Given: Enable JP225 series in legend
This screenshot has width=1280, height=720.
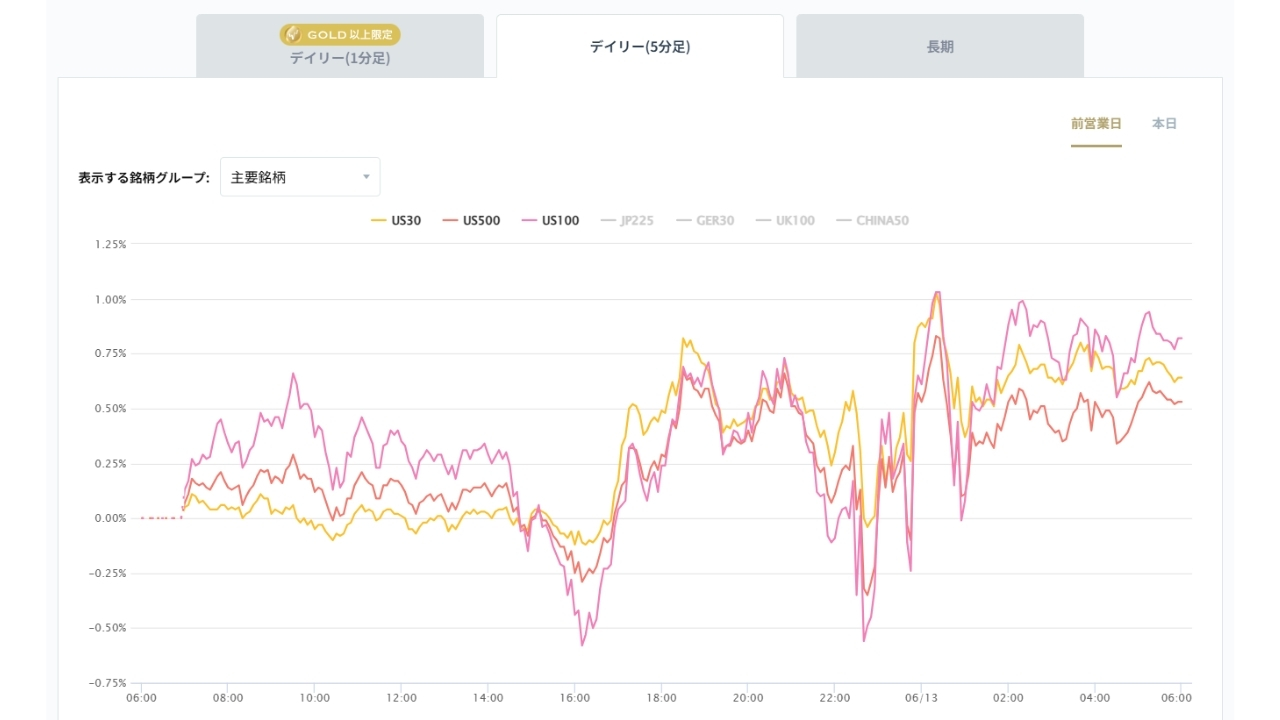Looking at the screenshot, I should (x=627, y=221).
